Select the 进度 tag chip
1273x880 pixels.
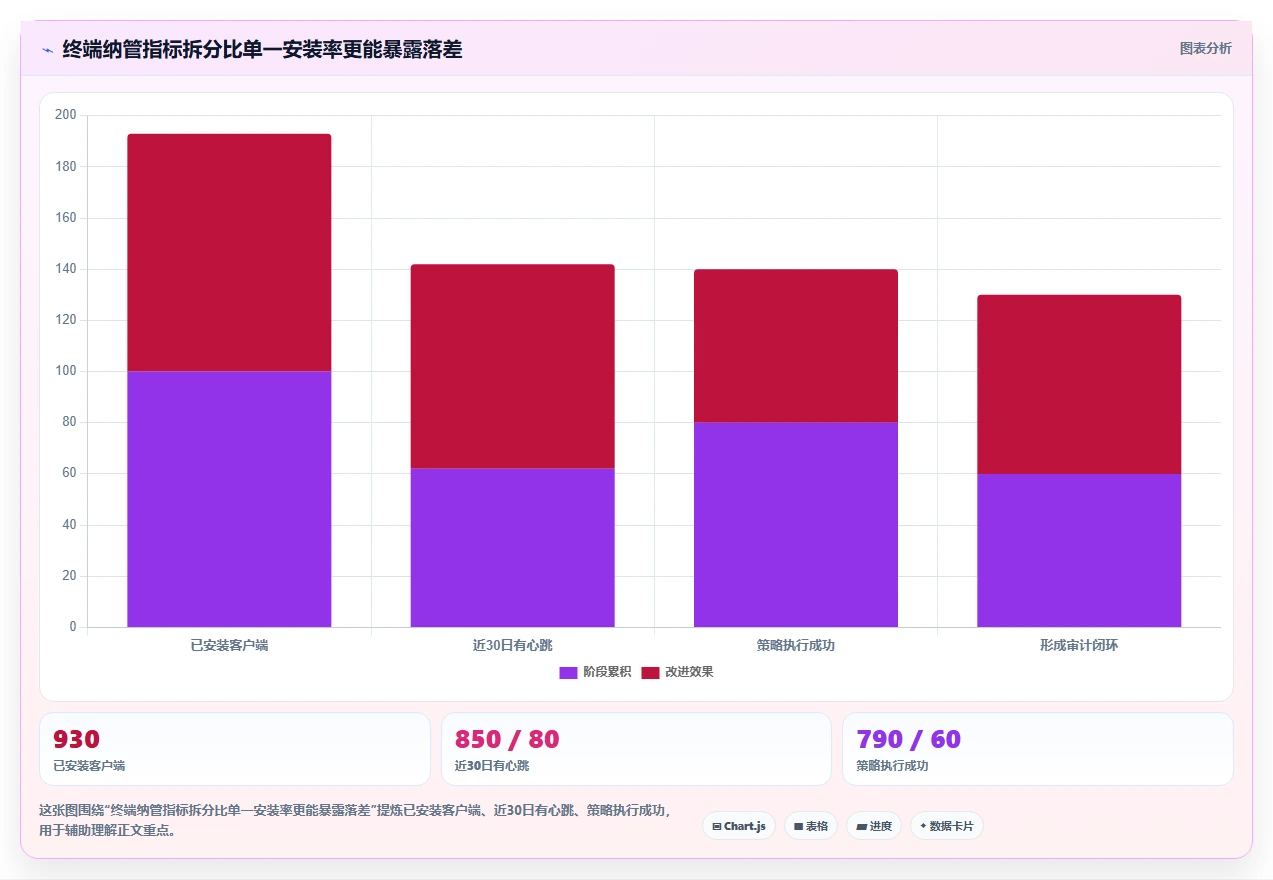[874, 826]
